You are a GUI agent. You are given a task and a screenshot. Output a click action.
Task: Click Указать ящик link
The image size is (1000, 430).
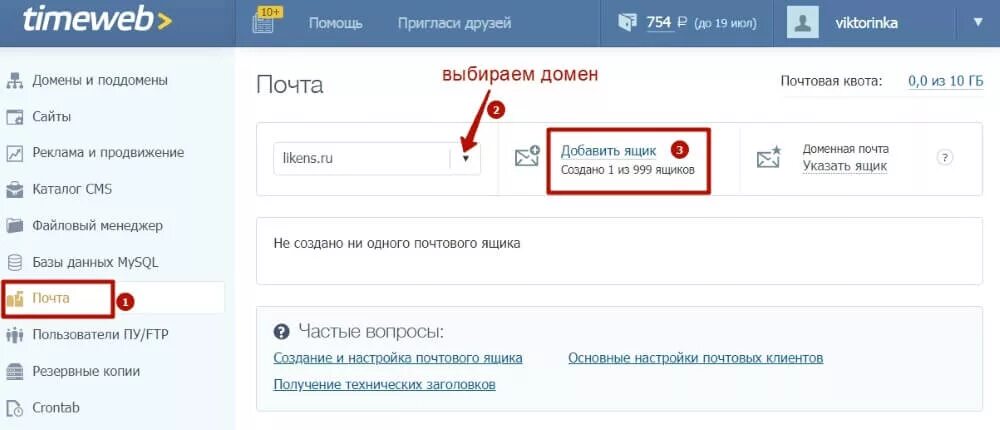[844, 167]
